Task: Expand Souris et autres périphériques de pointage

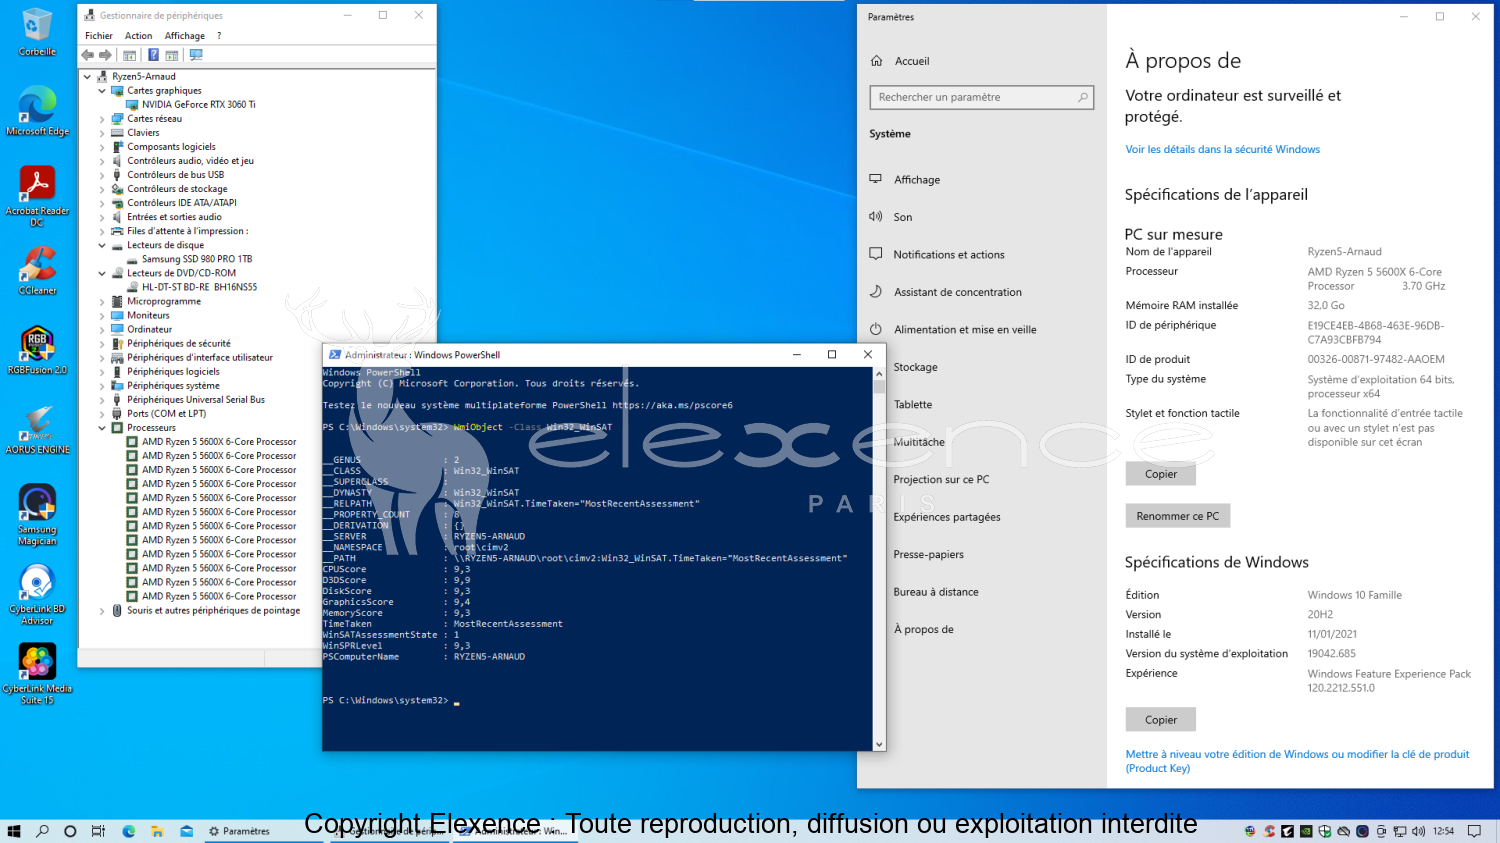Action: point(102,610)
